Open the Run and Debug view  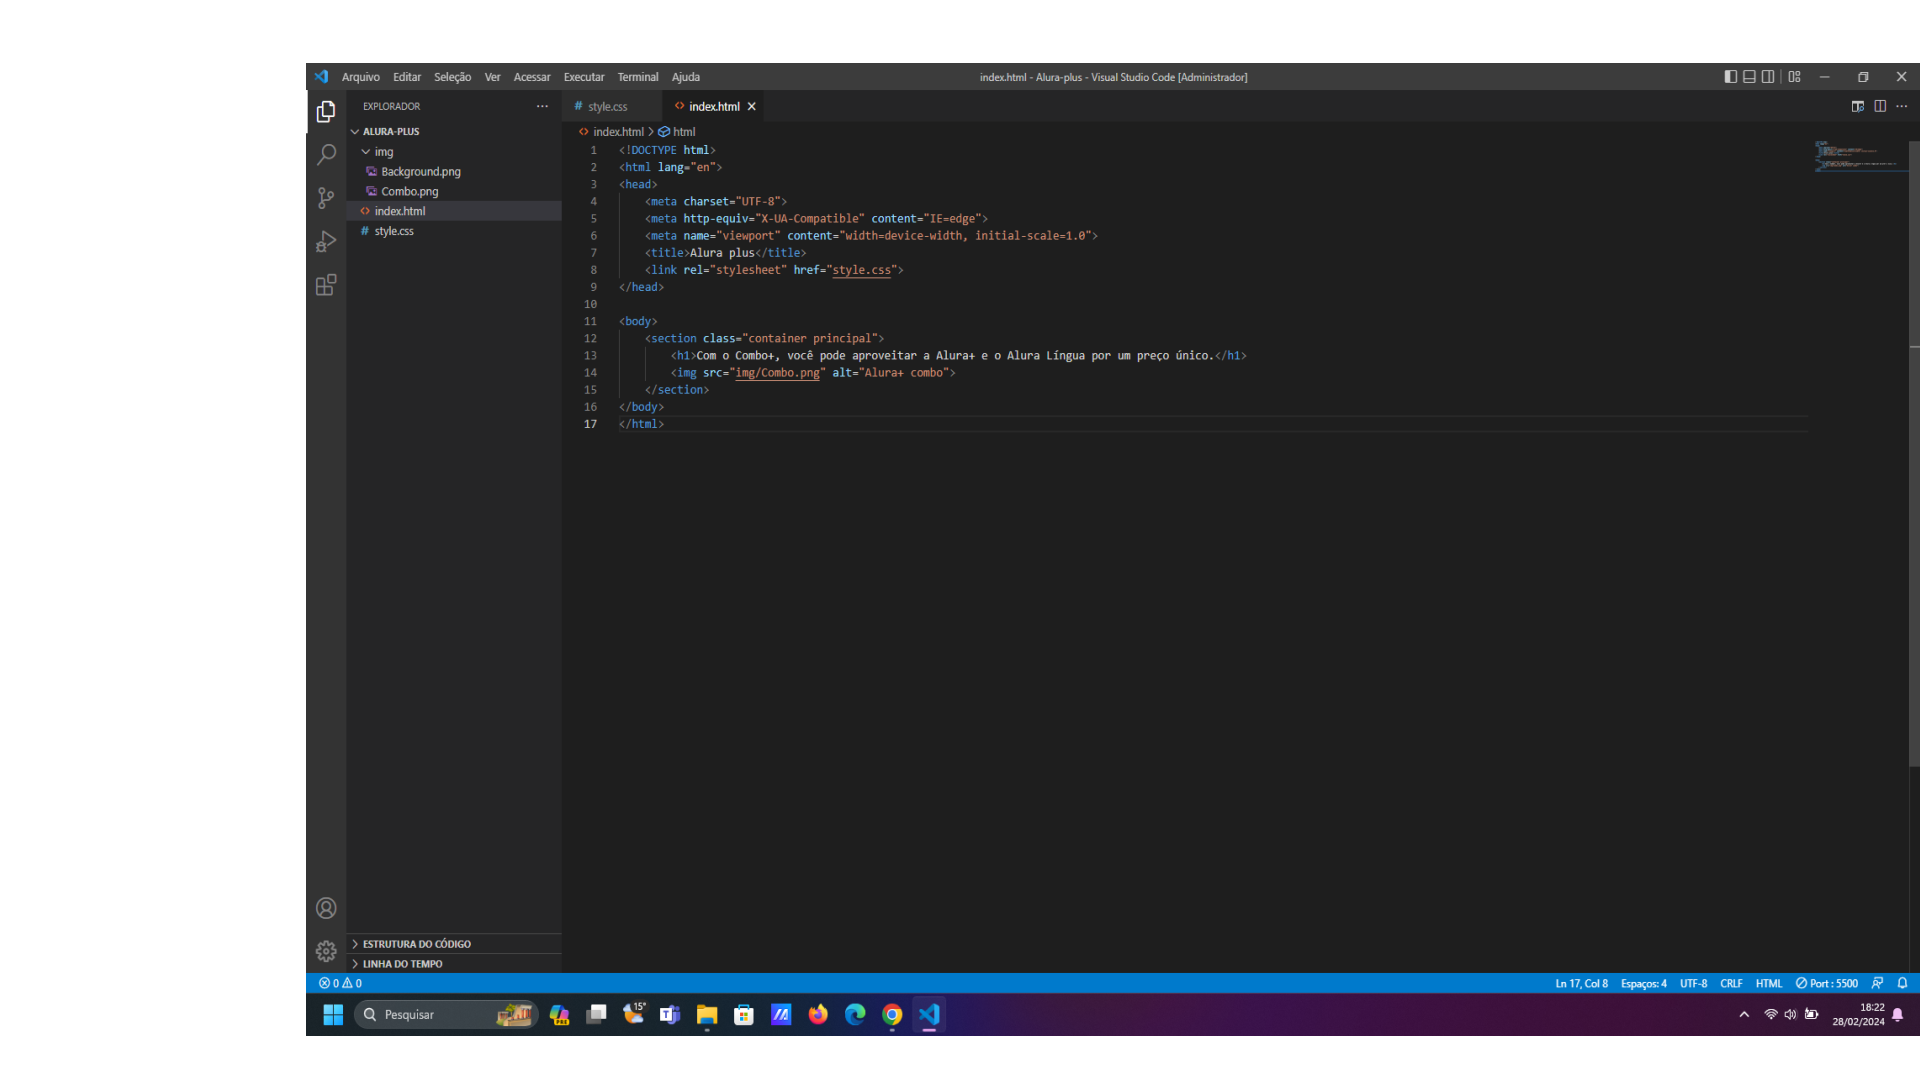pos(326,242)
